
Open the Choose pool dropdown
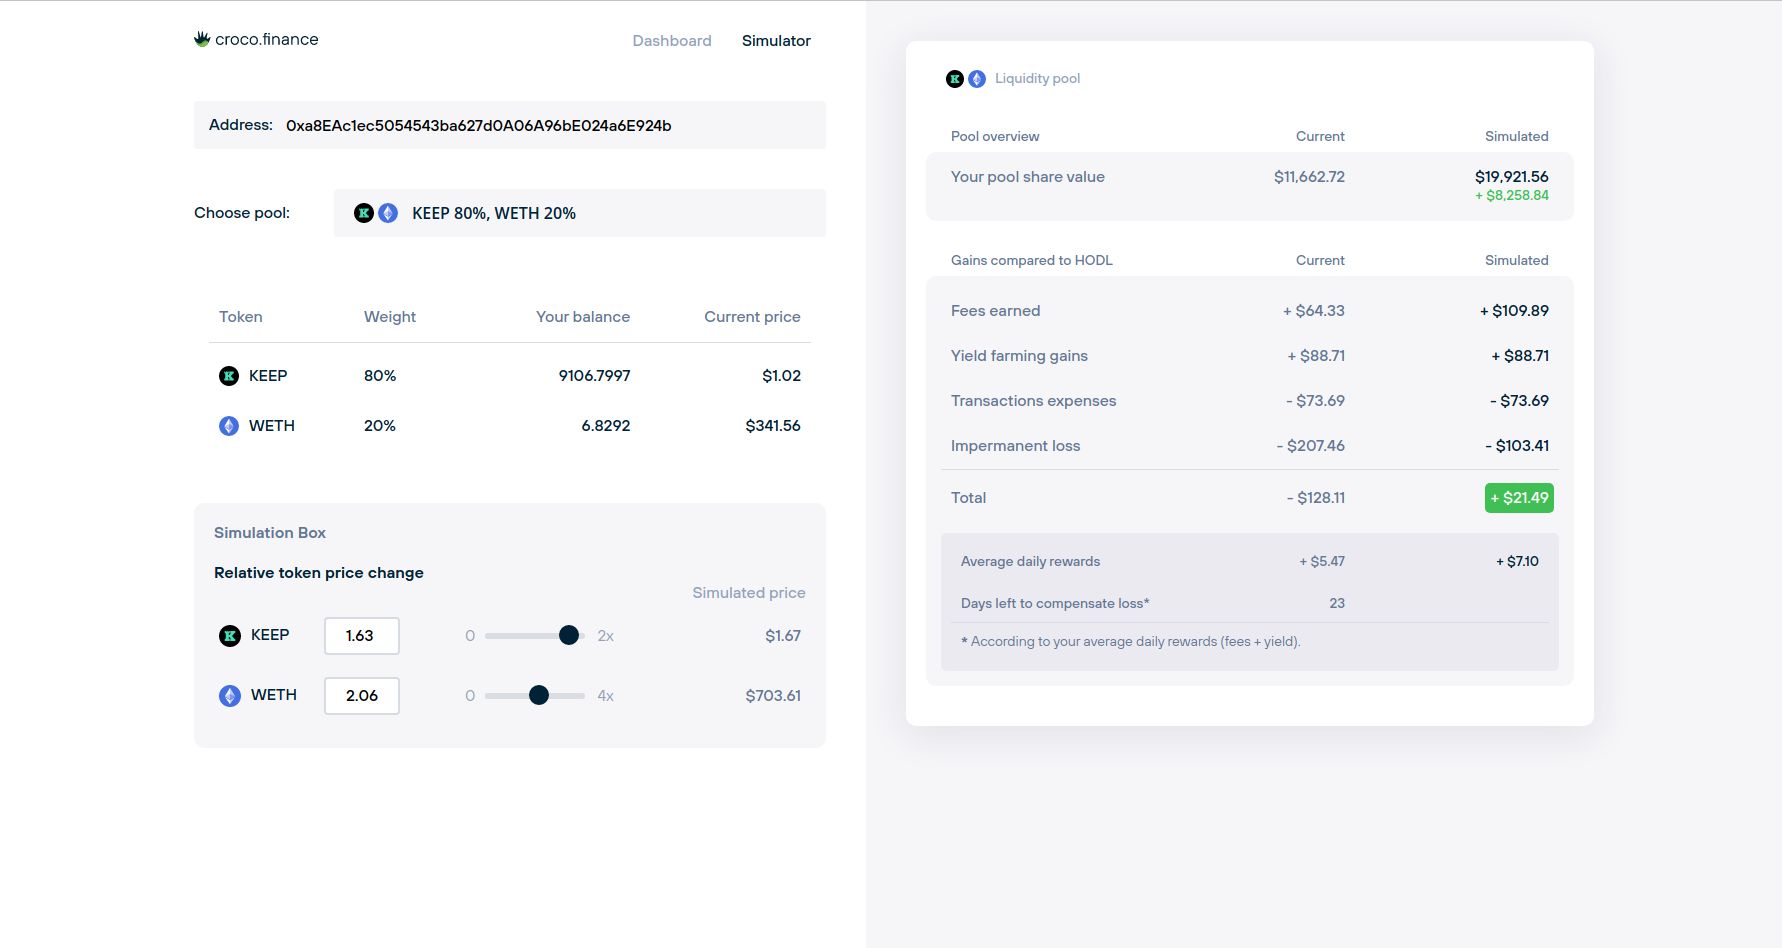tap(580, 213)
